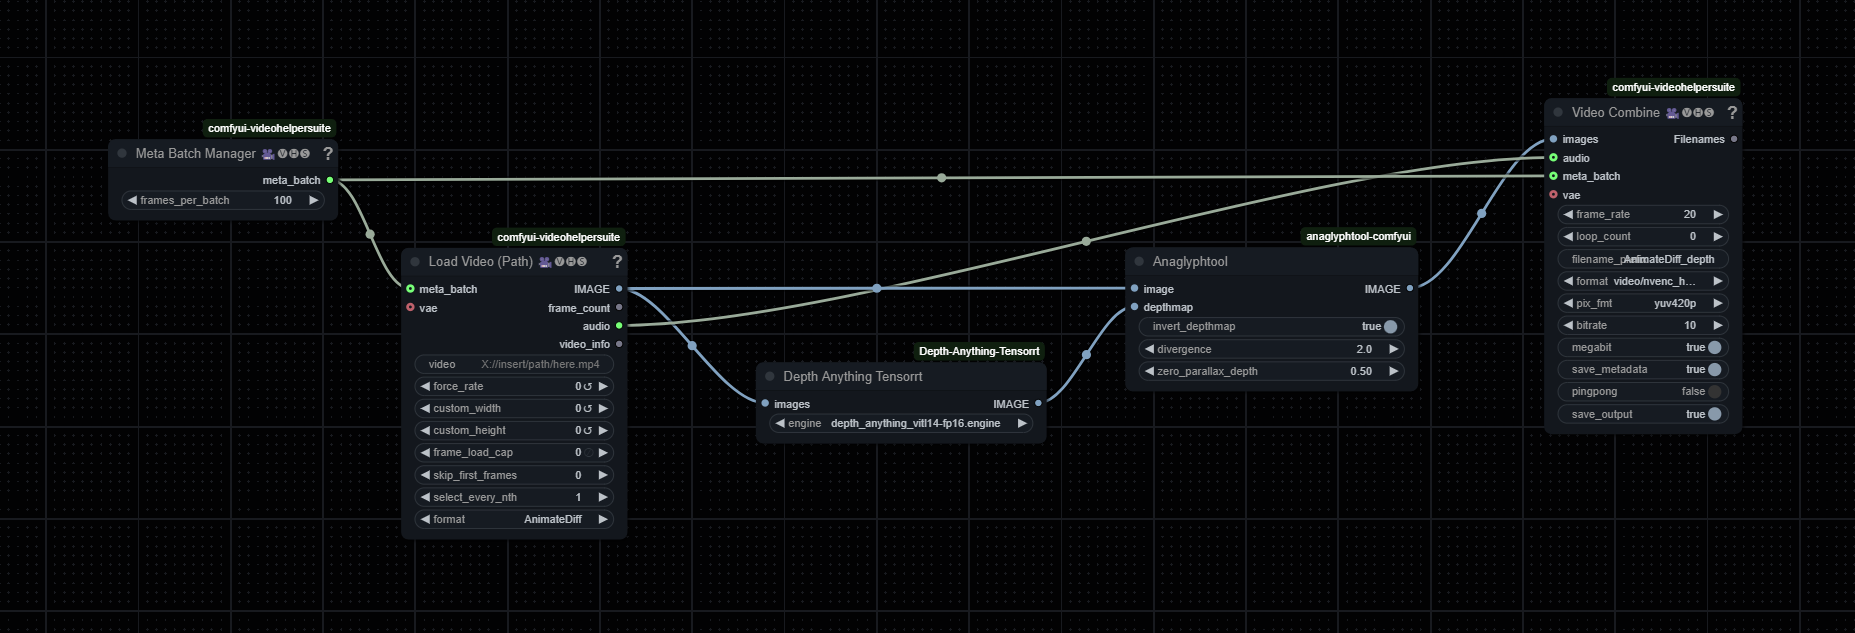Image resolution: width=1855 pixels, height=633 pixels.
Task: Collapse the Load Video (Path) node dot
Action: [x=415, y=261]
